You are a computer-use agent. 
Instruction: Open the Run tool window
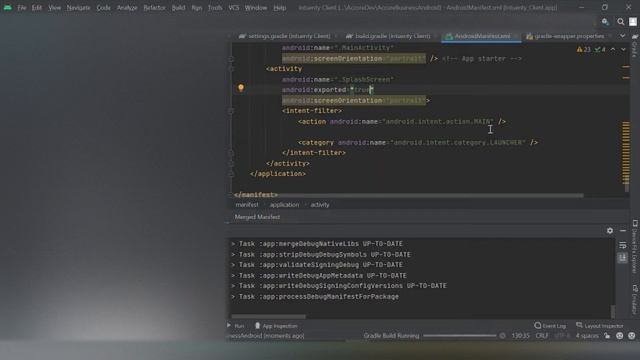[236, 326]
